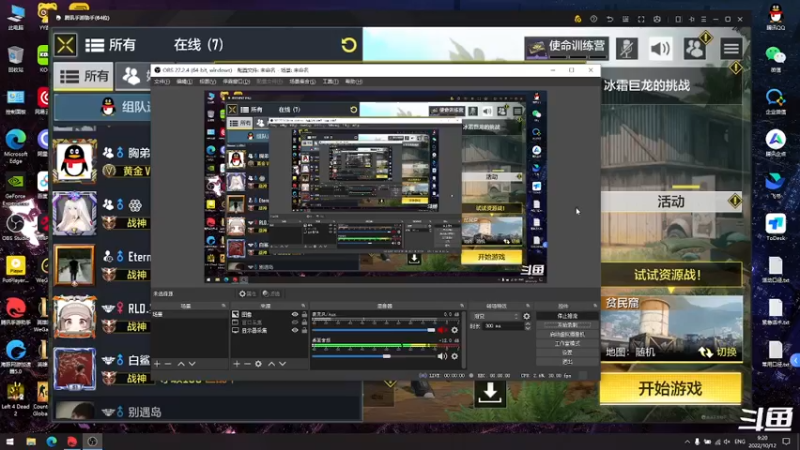Open the game friends icon near menu
The image size is (800, 450).
695,49
